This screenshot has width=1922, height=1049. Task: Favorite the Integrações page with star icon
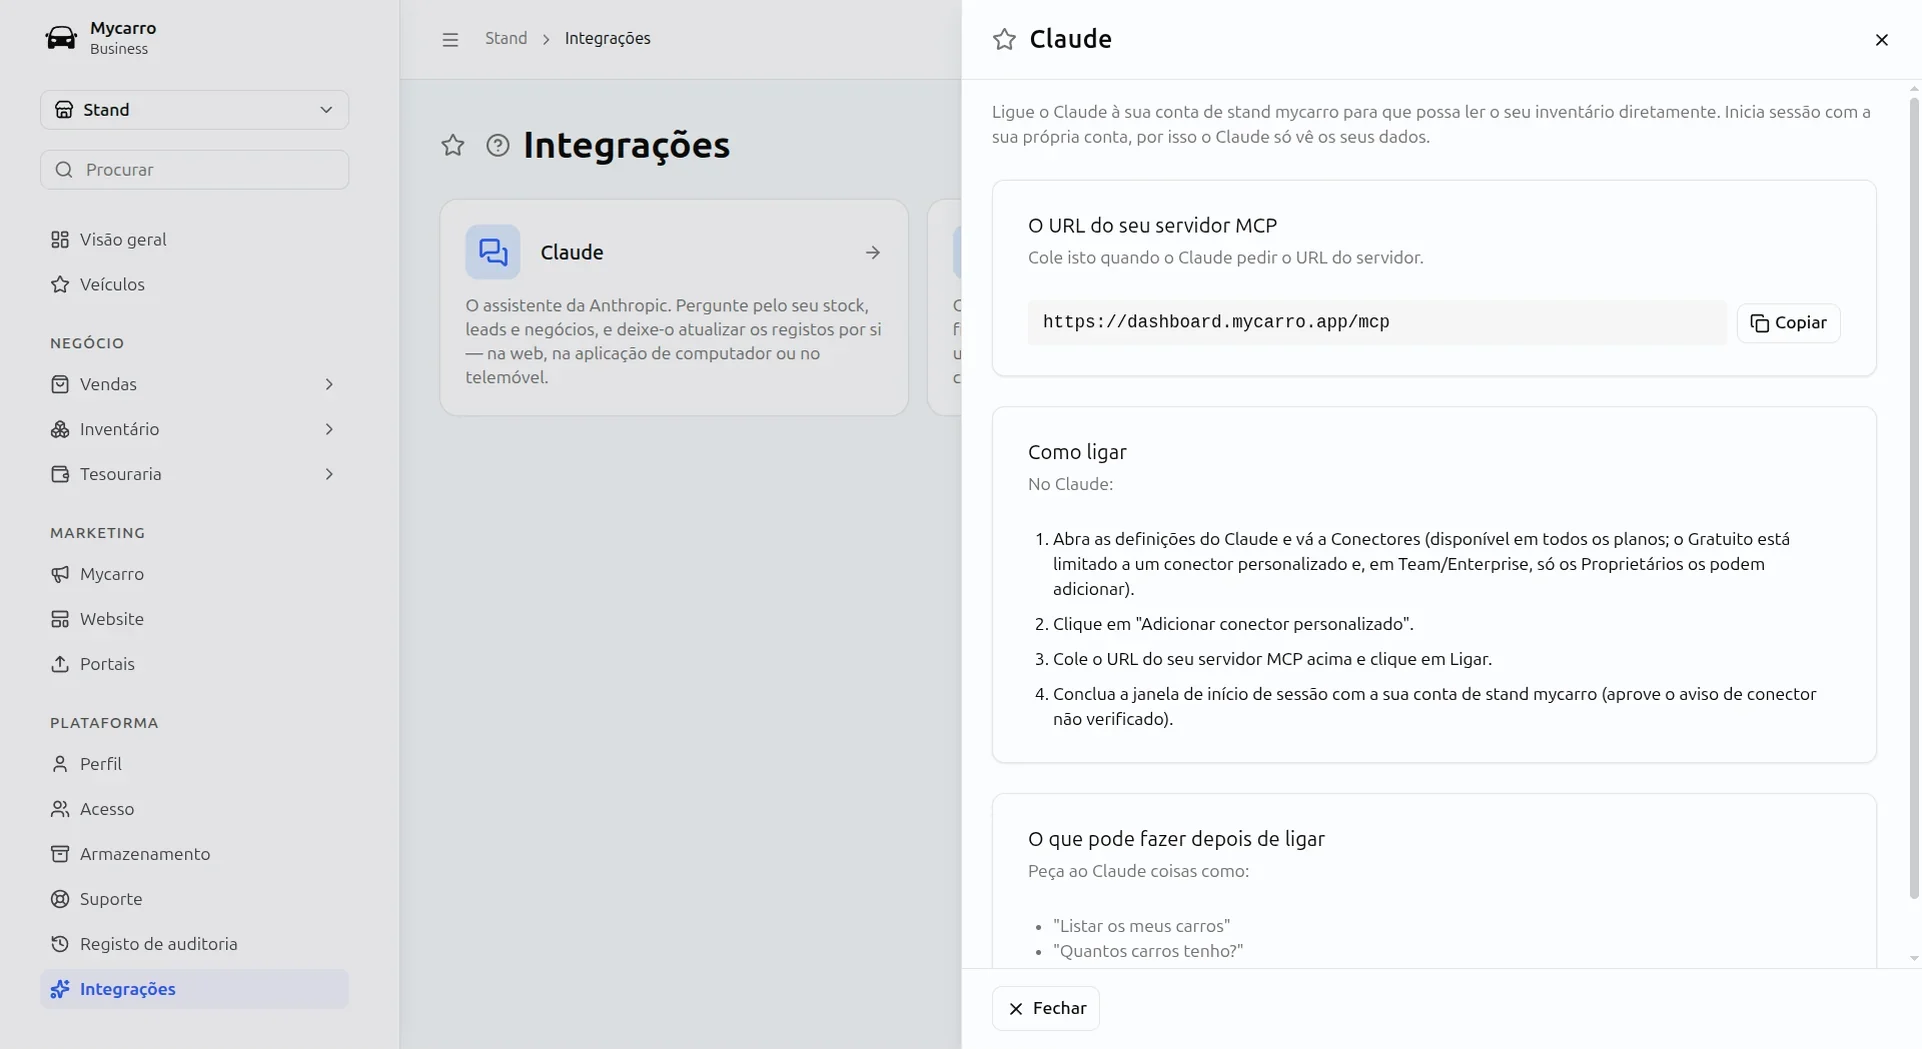[453, 146]
